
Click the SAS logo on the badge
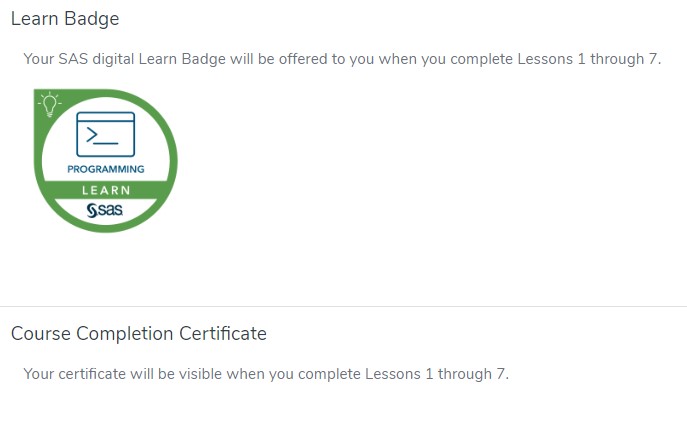105,210
